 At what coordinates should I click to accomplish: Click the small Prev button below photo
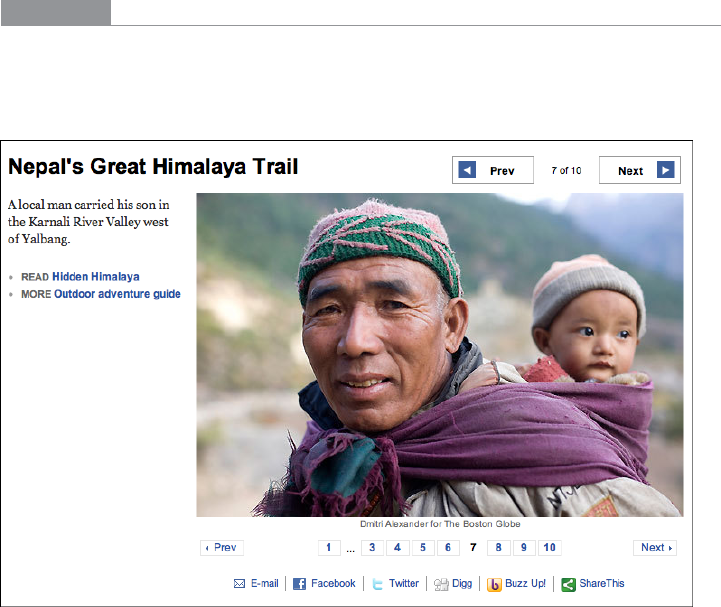point(222,548)
